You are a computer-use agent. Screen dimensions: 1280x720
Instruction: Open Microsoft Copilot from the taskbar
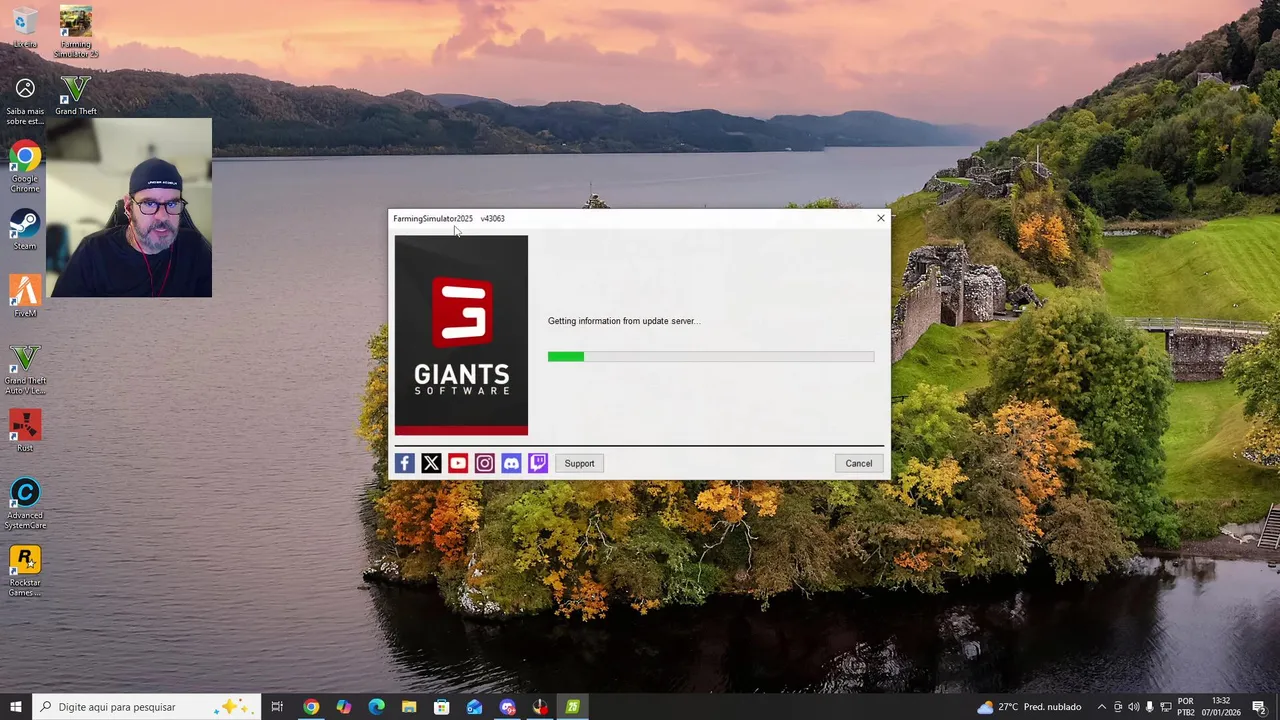pos(344,707)
